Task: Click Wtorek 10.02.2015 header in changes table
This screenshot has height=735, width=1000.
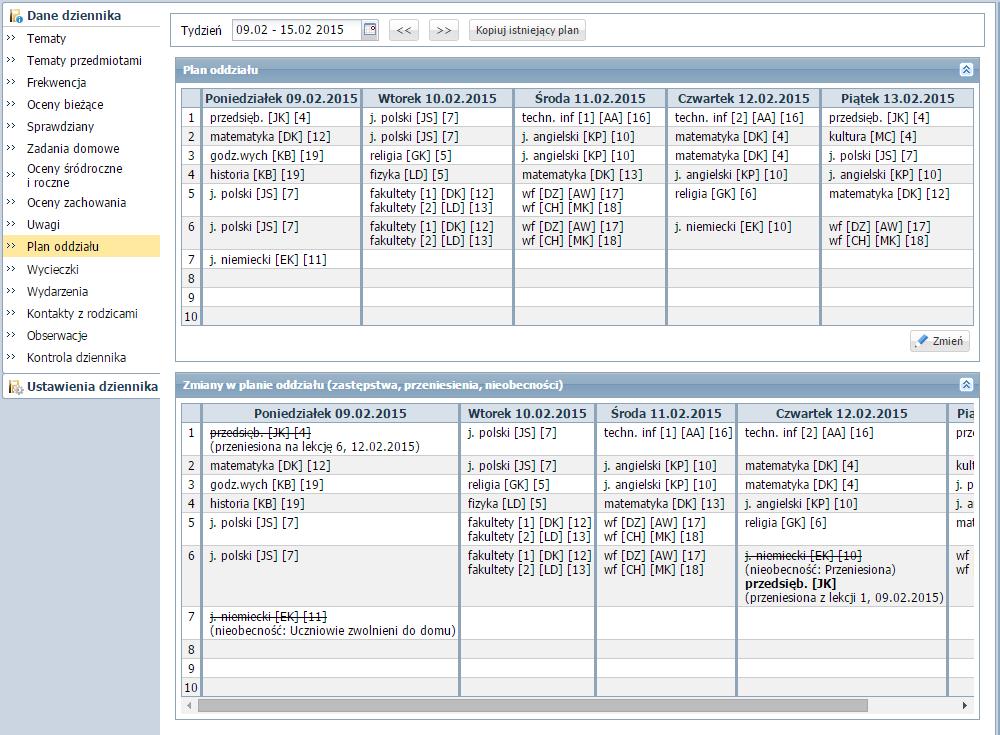Action: pos(527,413)
